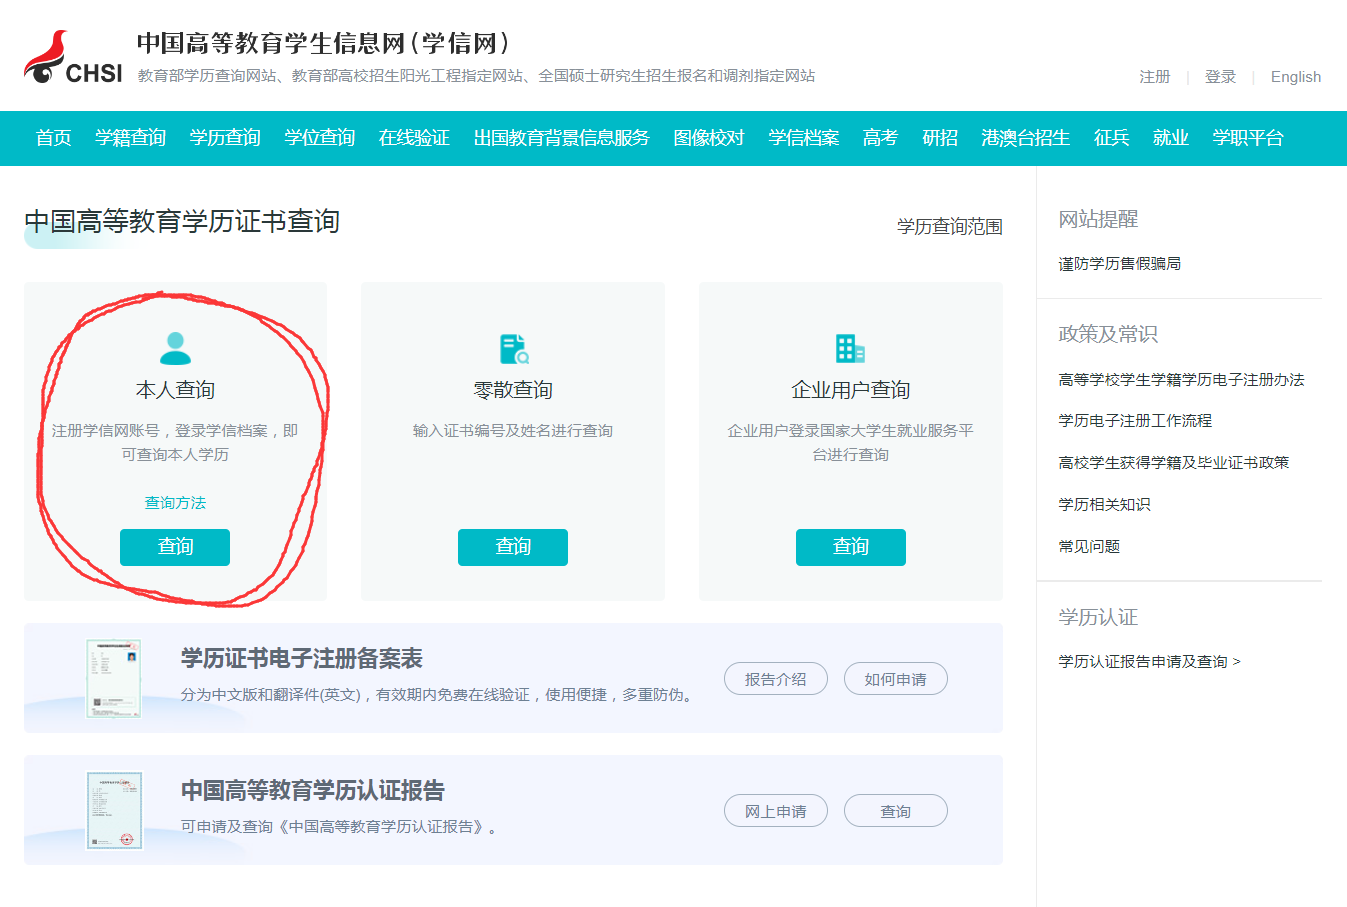Click the 如何申请 button

click(x=896, y=679)
